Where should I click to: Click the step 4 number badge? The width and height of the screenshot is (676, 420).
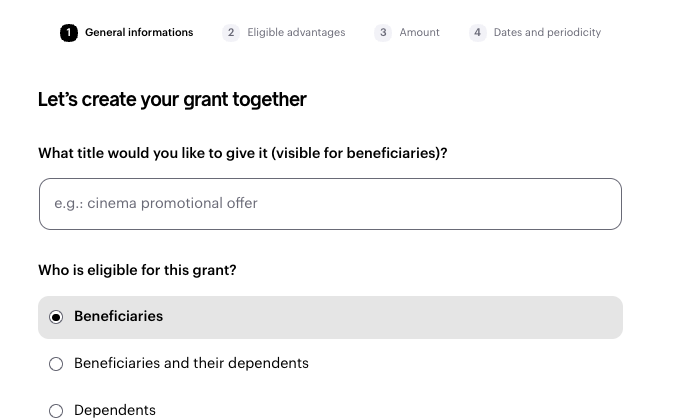coord(477,33)
